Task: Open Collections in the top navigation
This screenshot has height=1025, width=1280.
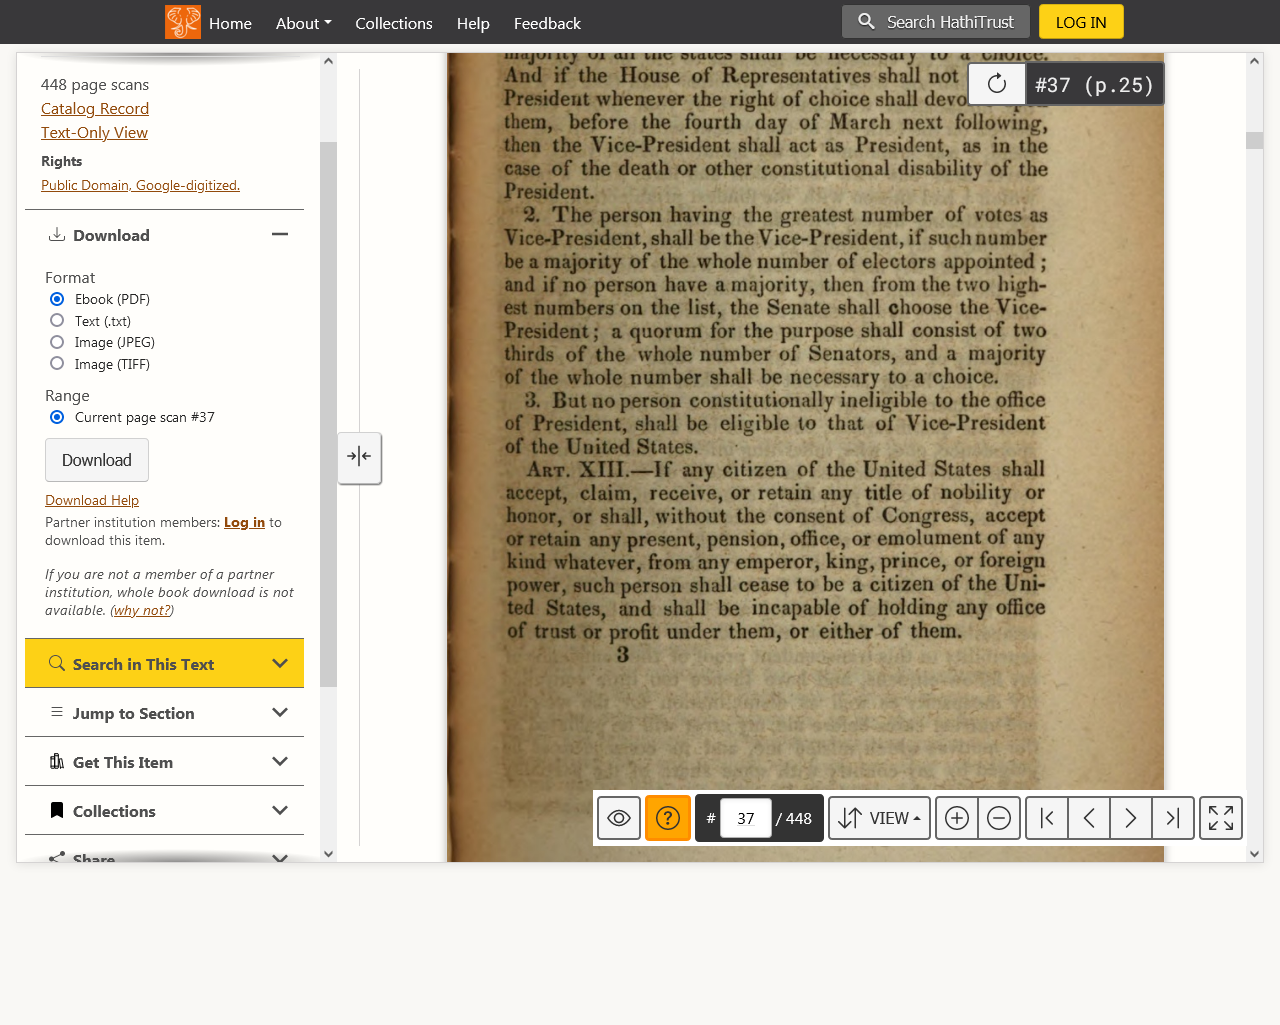Action: pyautogui.click(x=393, y=23)
